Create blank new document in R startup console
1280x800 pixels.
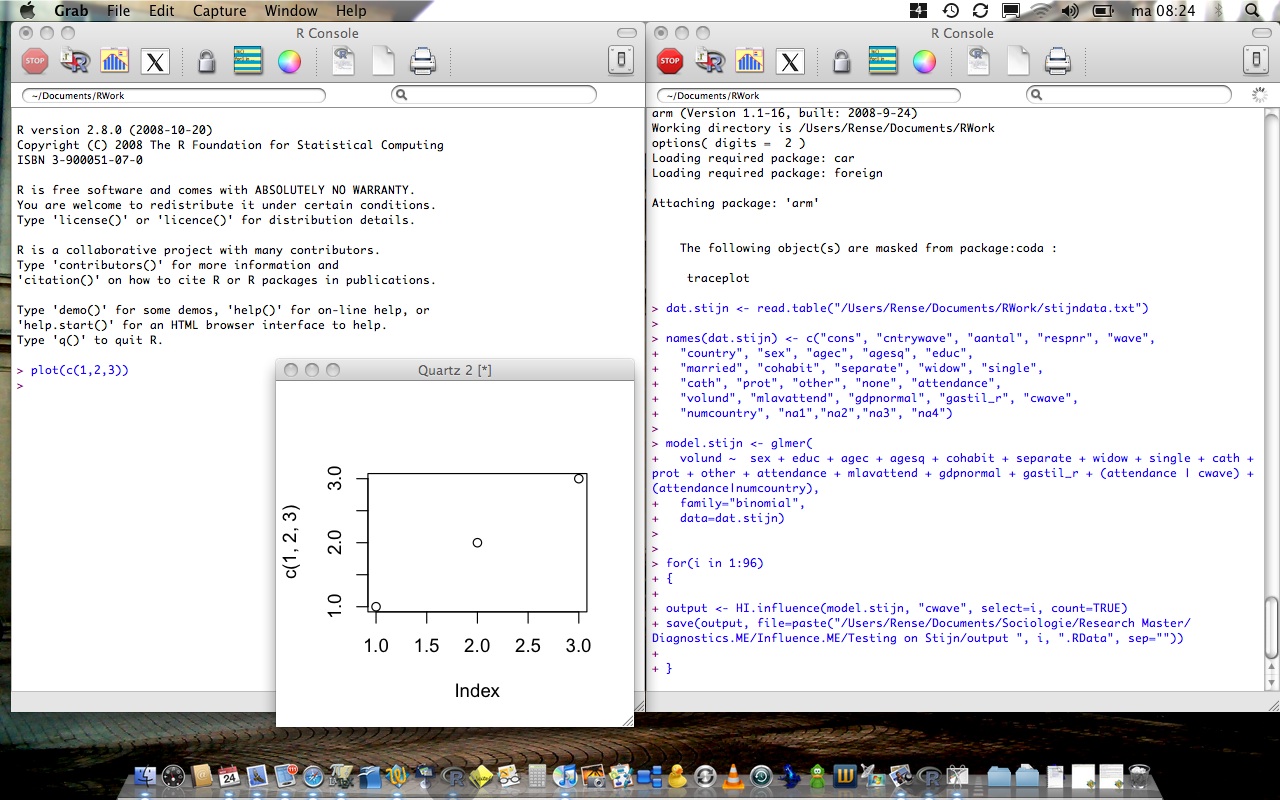pyautogui.click(x=383, y=62)
